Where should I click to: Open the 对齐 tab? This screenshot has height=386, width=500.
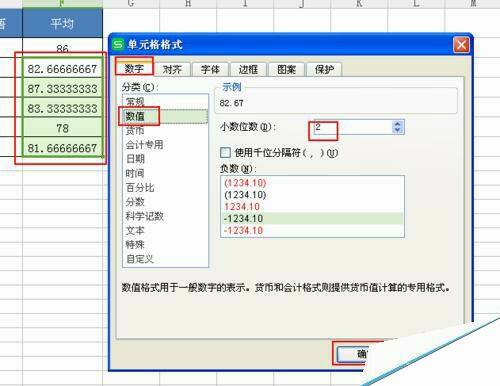coord(172,69)
